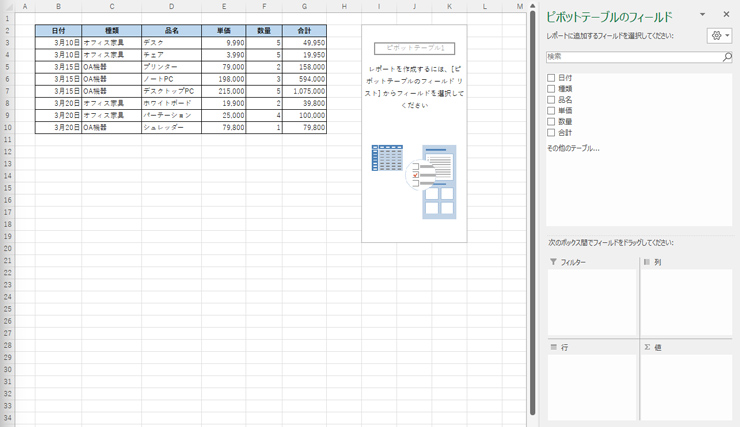Click the 列 area box
Viewport: 740px width, 427px height.
(686, 302)
